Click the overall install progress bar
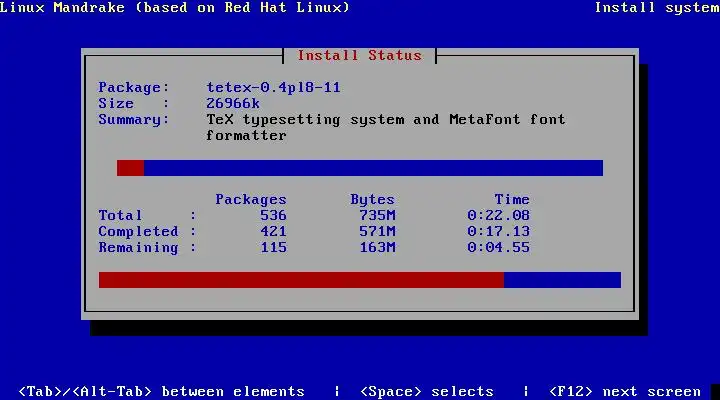Image resolution: width=720 pixels, height=400 pixels. tap(360, 280)
